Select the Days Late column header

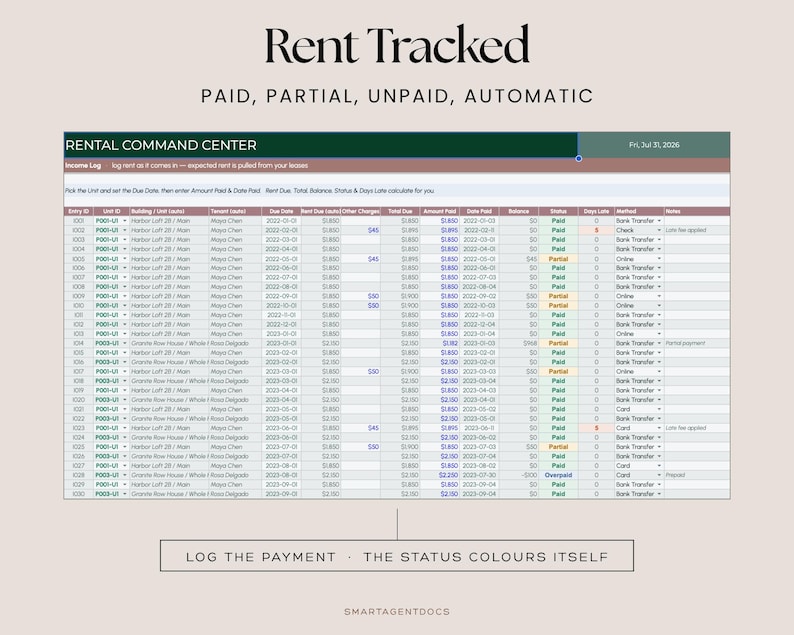(596, 211)
